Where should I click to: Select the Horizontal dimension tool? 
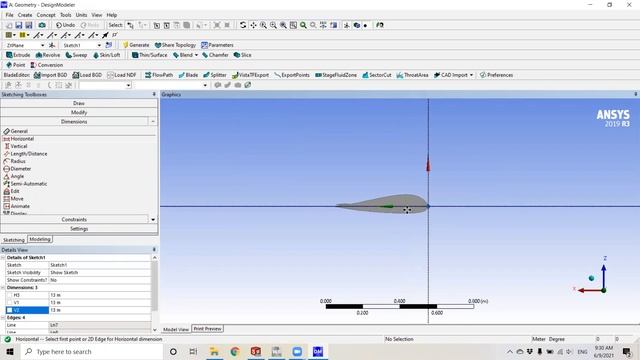[x=19, y=139]
